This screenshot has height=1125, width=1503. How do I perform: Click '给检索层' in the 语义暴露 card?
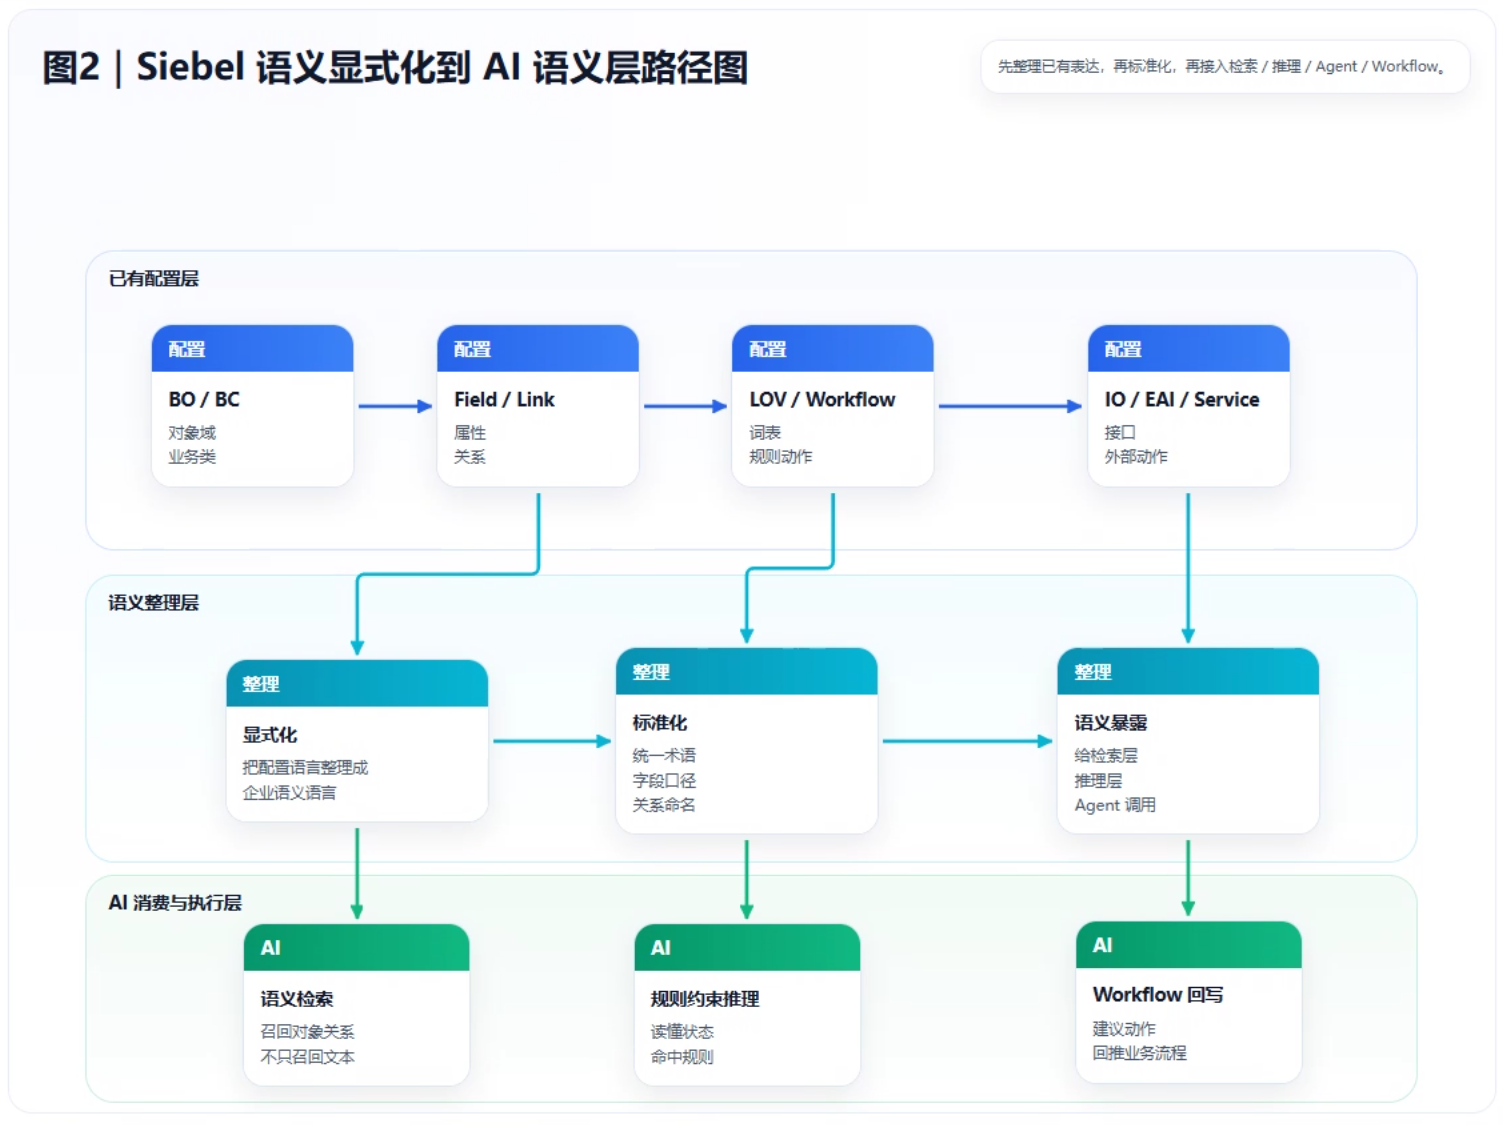(x=1106, y=755)
